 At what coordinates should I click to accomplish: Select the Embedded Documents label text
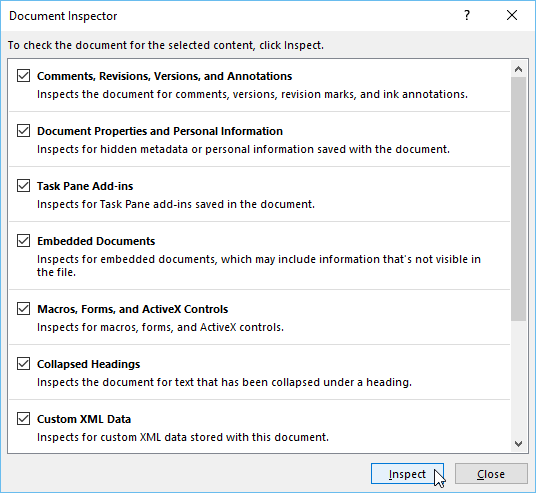pos(96,241)
